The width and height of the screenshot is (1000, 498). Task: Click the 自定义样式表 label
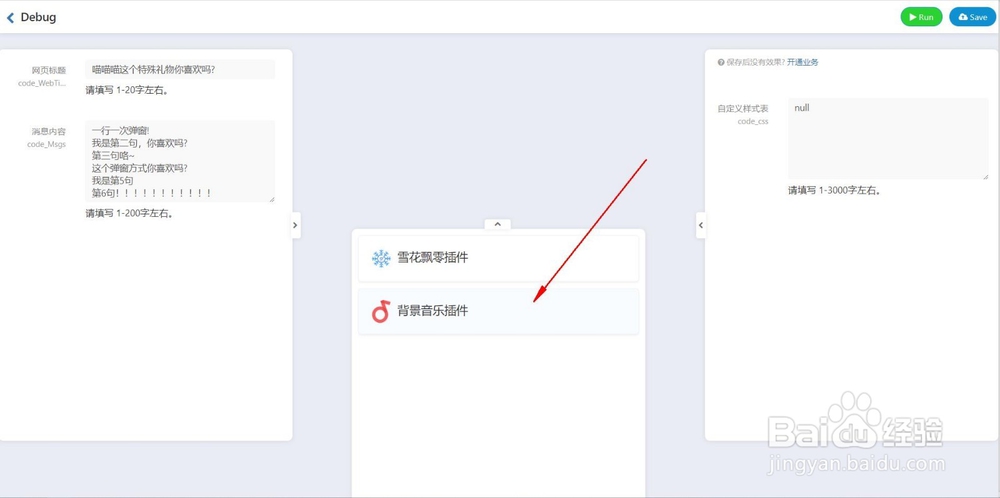click(743, 108)
